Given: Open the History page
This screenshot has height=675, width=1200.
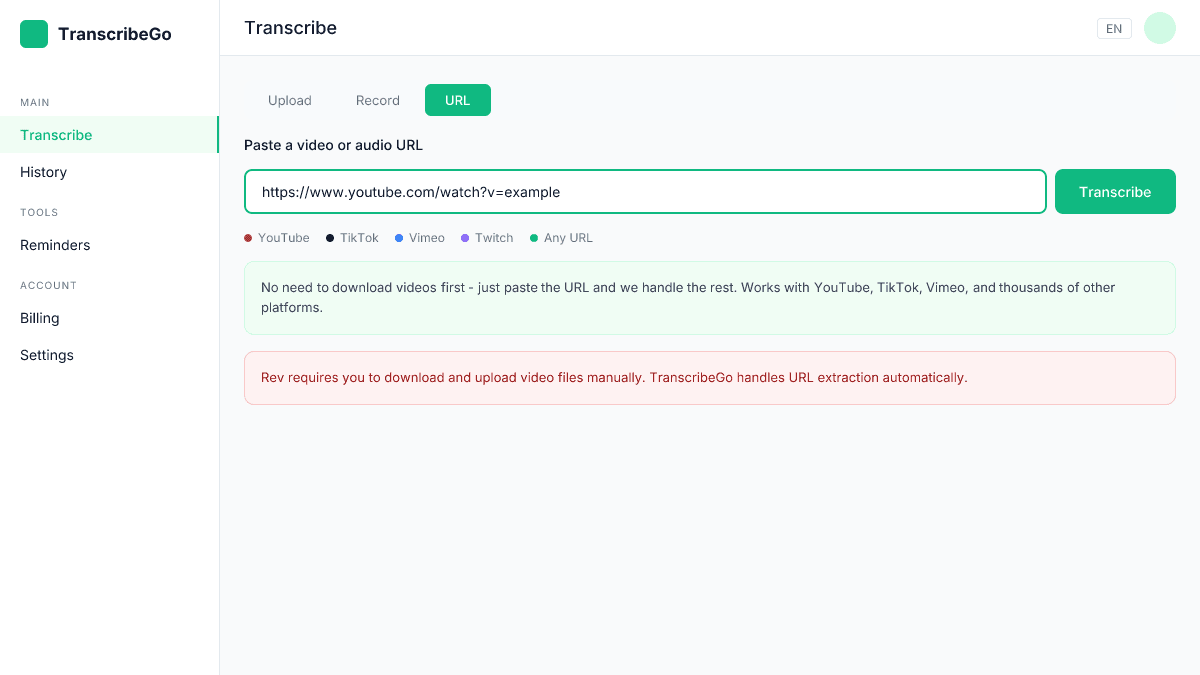Looking at the screenshot, I should pos(43,172).
